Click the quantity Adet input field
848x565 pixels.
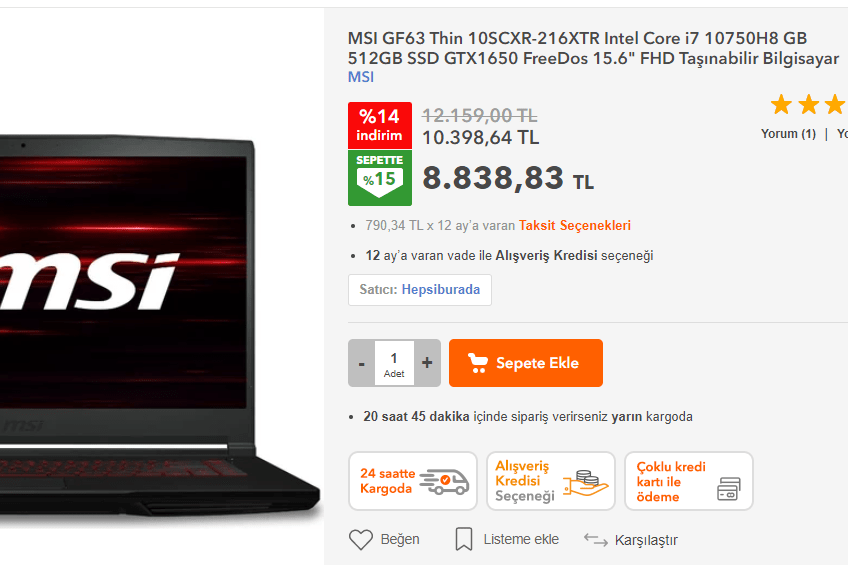394,363
